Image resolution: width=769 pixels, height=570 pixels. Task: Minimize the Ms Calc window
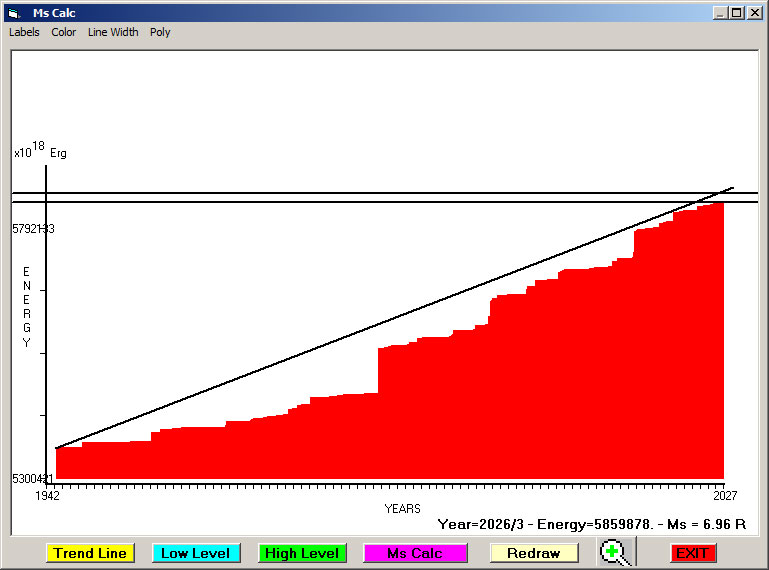[720, 13]
